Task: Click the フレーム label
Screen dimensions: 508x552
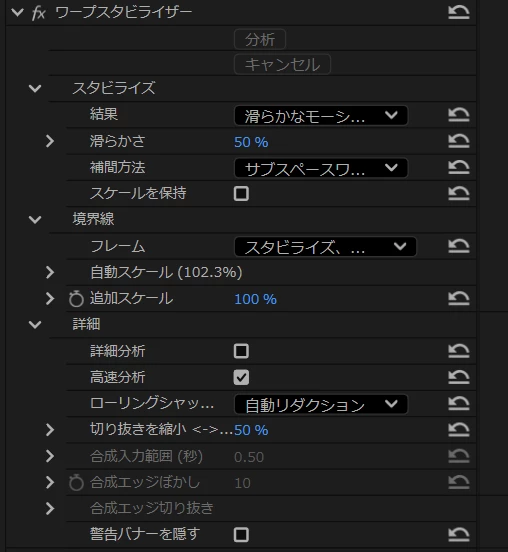Action: 118,246
